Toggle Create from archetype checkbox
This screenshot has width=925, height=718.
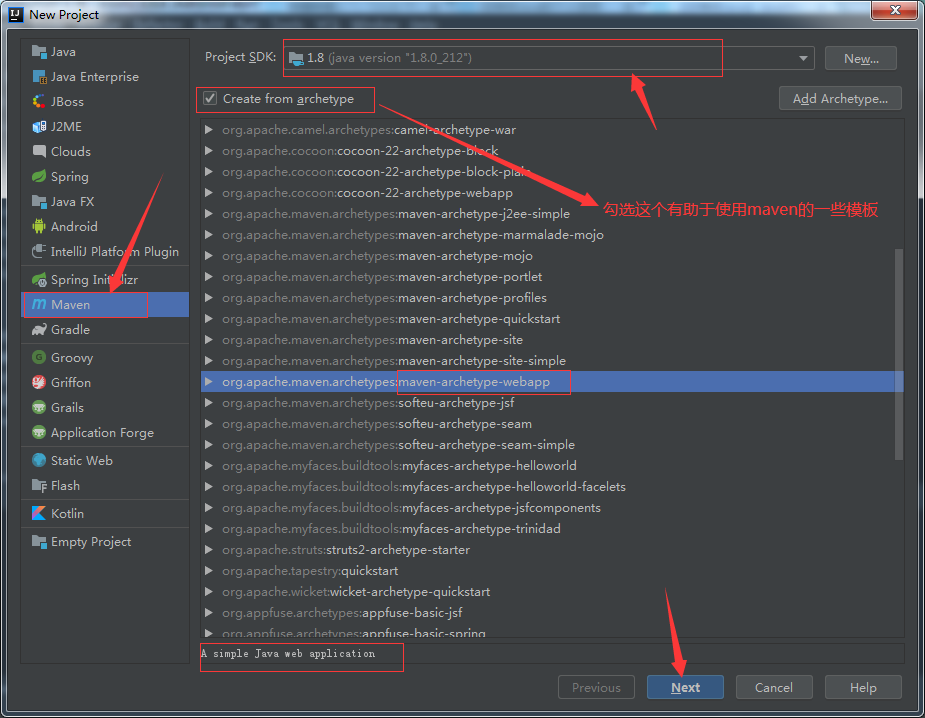(x=210, y=99)
